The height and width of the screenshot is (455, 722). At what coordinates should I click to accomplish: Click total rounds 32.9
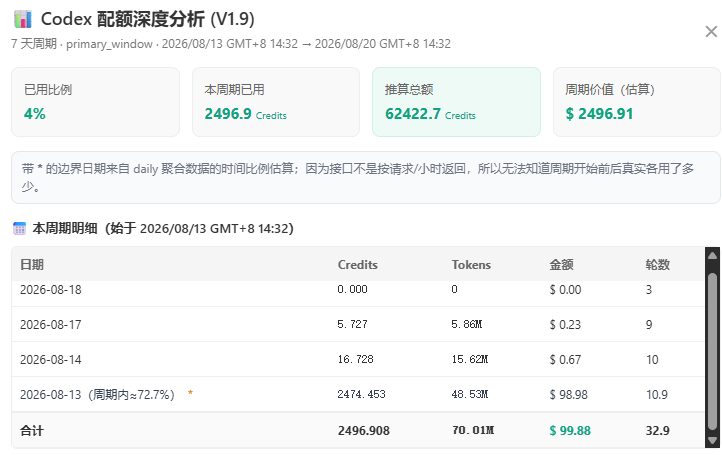pyautogui.click(x=658, y=431)
